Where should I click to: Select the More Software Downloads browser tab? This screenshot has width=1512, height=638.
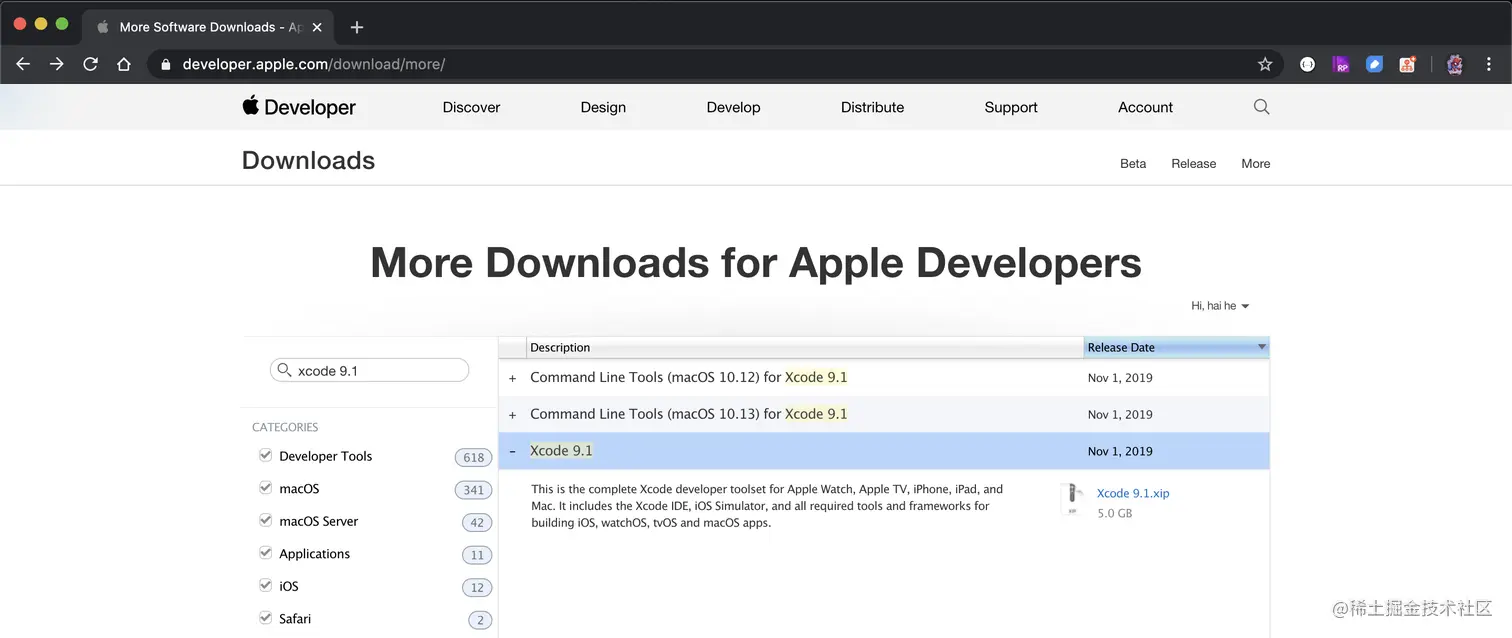(208, 27)
